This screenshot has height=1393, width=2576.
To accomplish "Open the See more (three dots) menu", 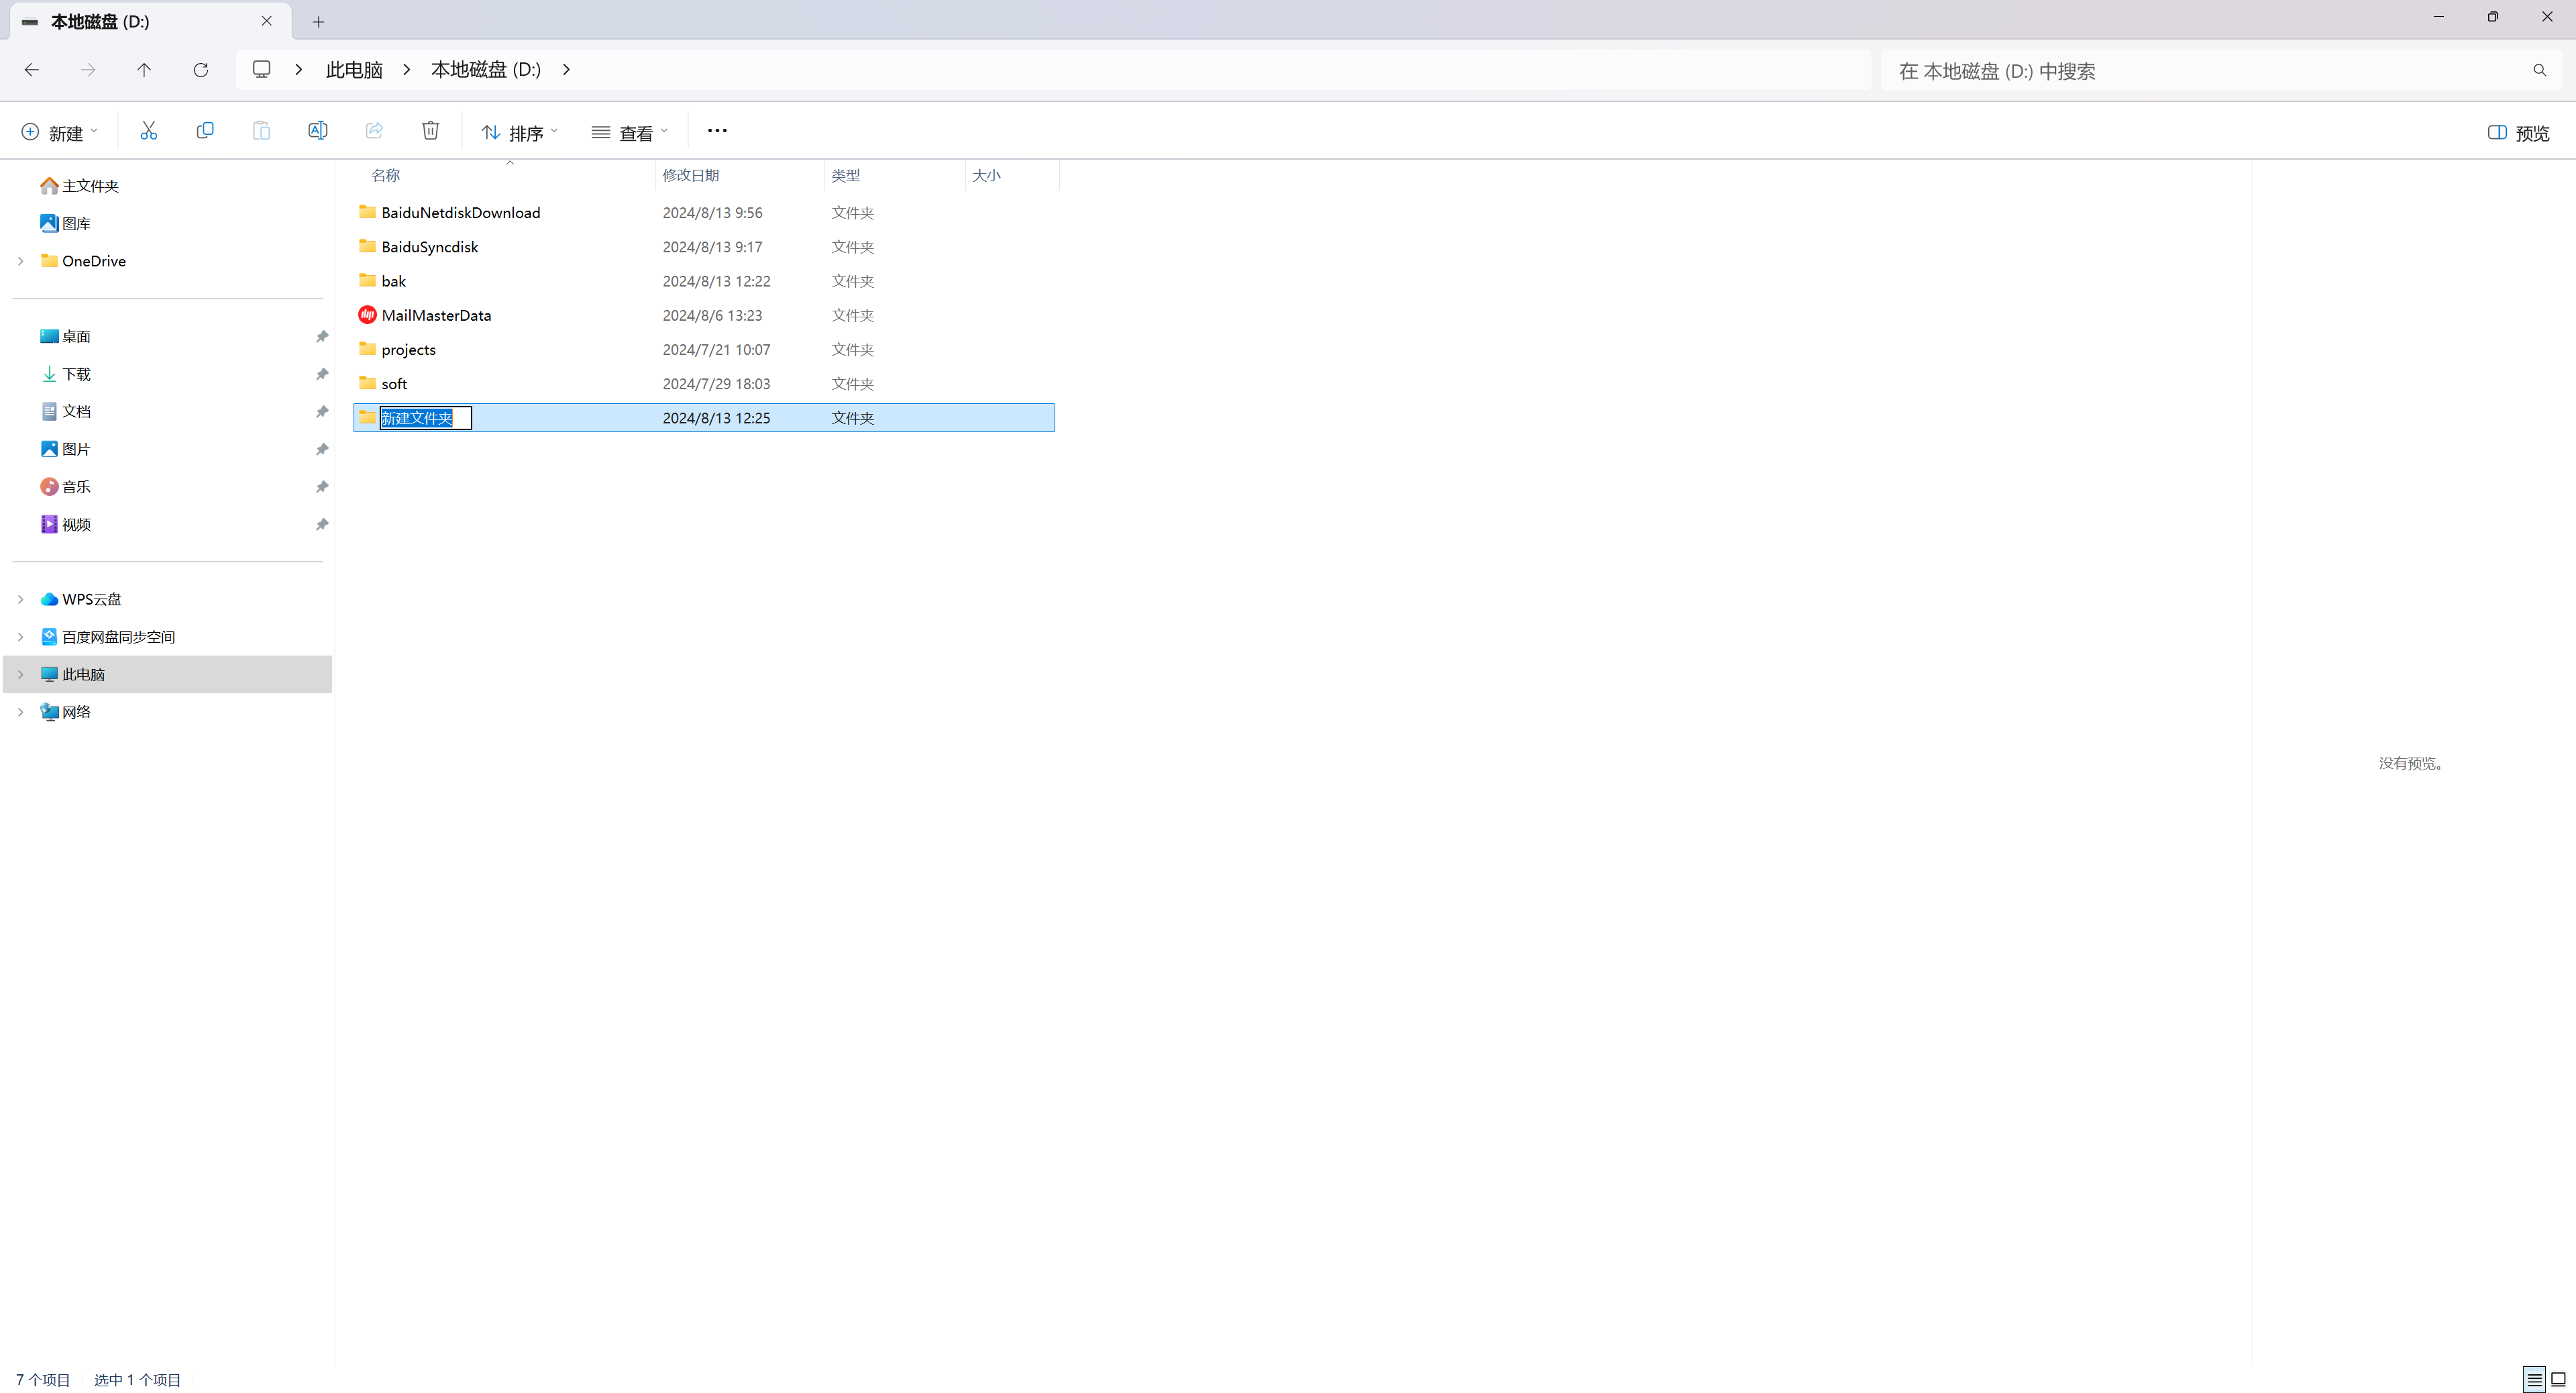I will (x=717, y=131).
